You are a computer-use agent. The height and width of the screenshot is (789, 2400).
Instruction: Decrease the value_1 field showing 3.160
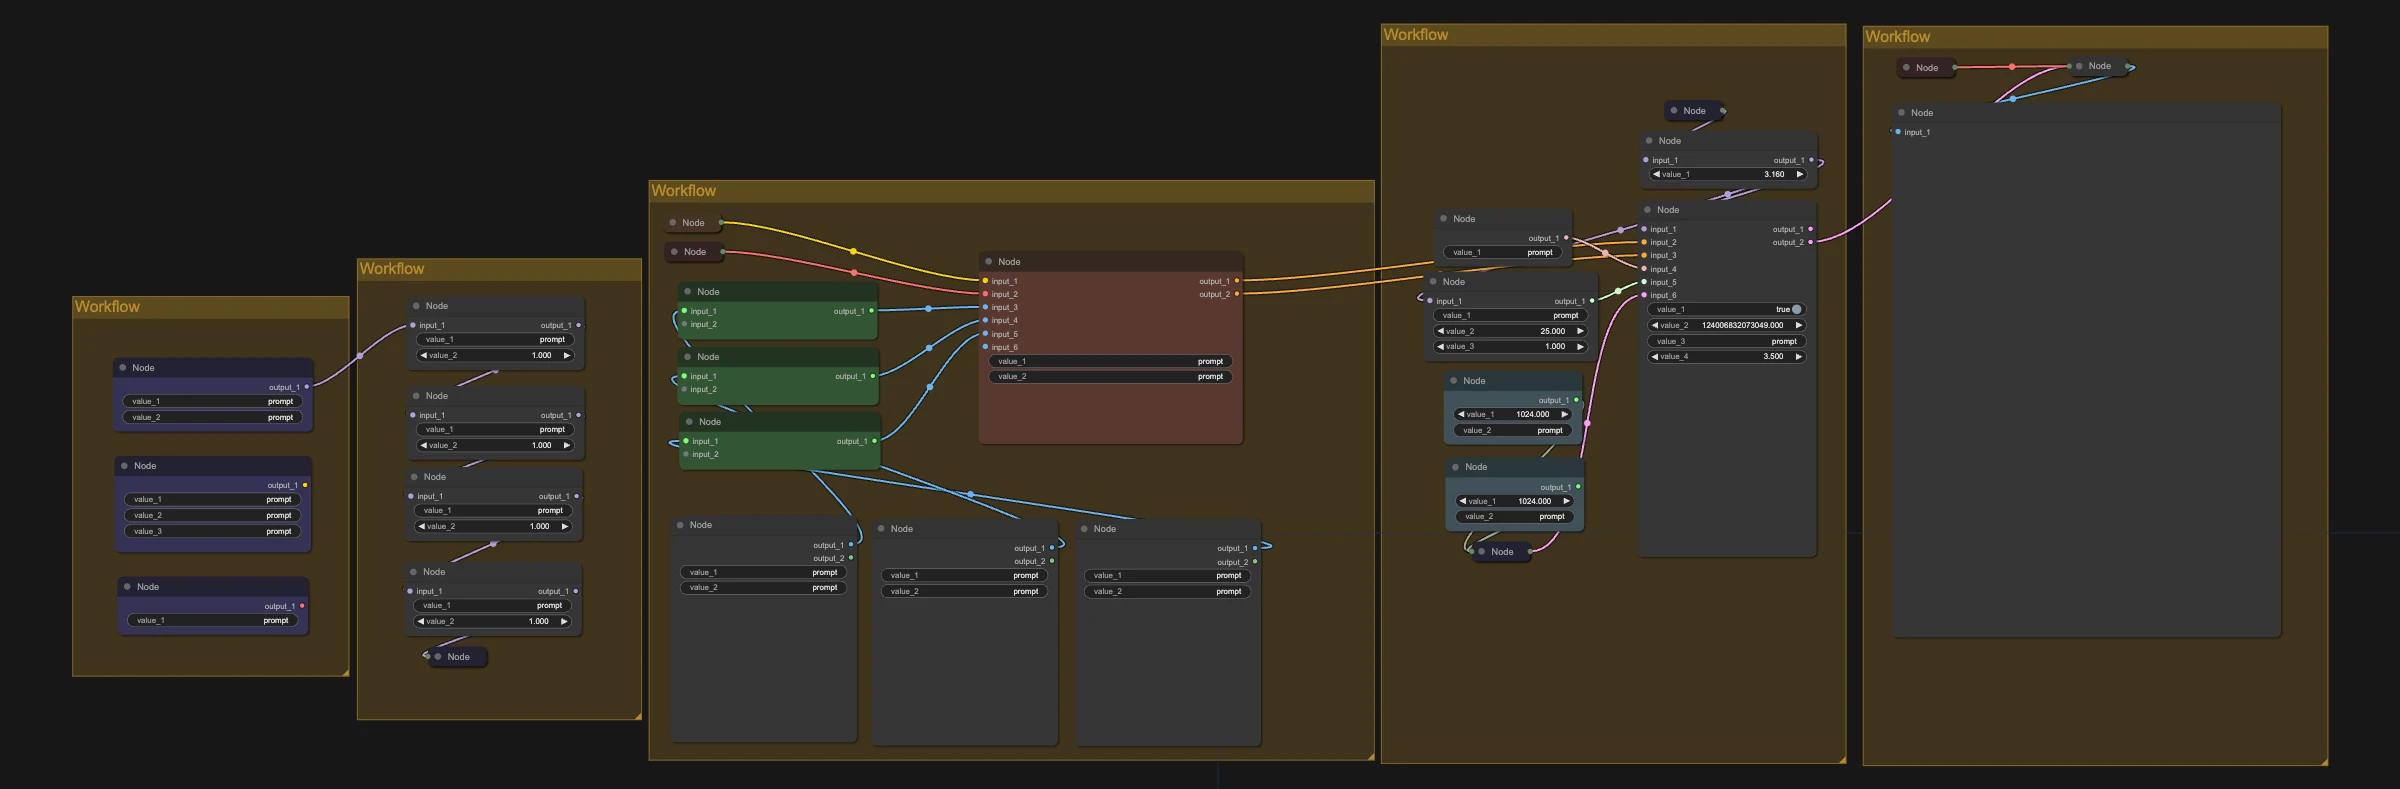click(1657, 174)
